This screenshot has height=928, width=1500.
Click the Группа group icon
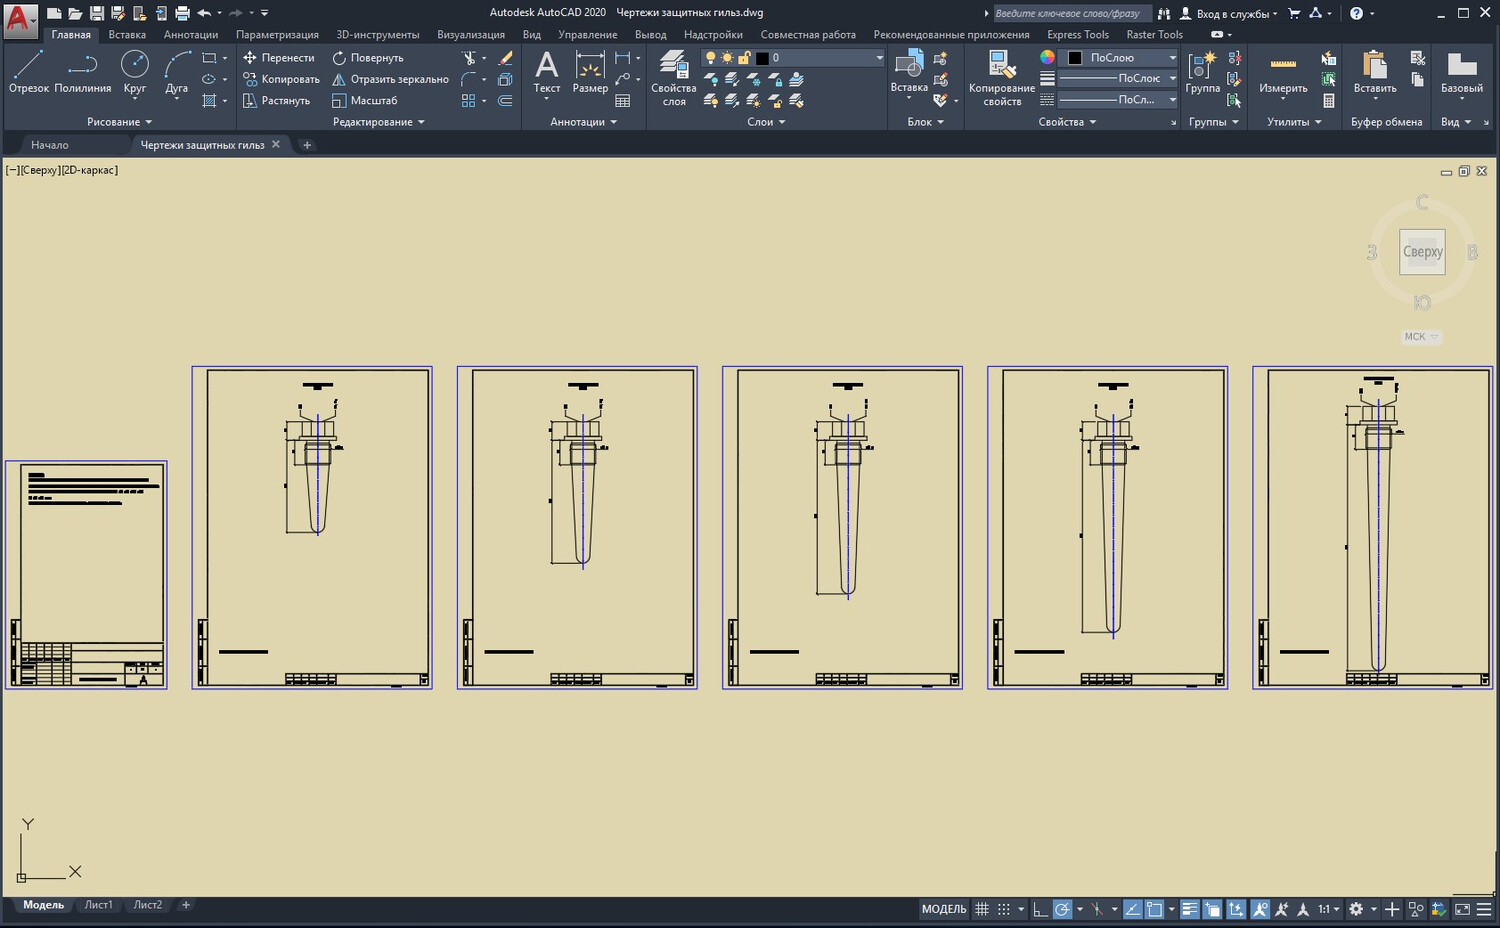1202,72
